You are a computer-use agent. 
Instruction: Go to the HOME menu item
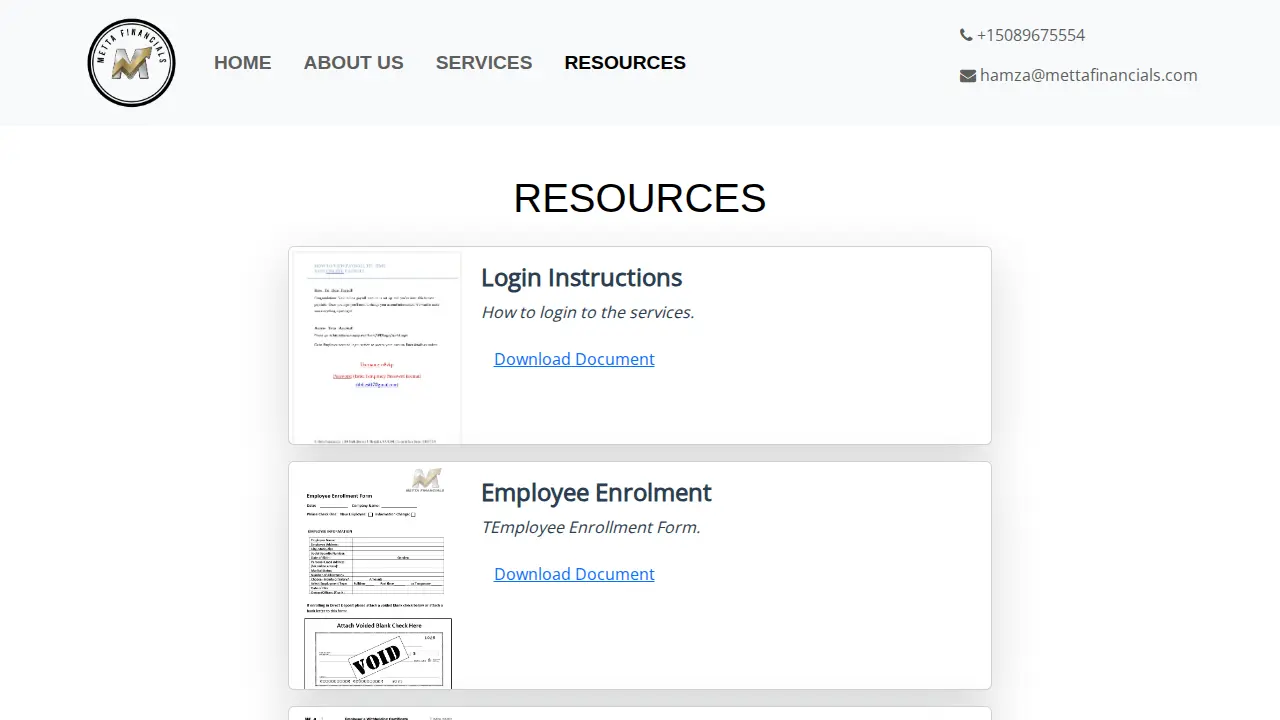pos(242,63)
